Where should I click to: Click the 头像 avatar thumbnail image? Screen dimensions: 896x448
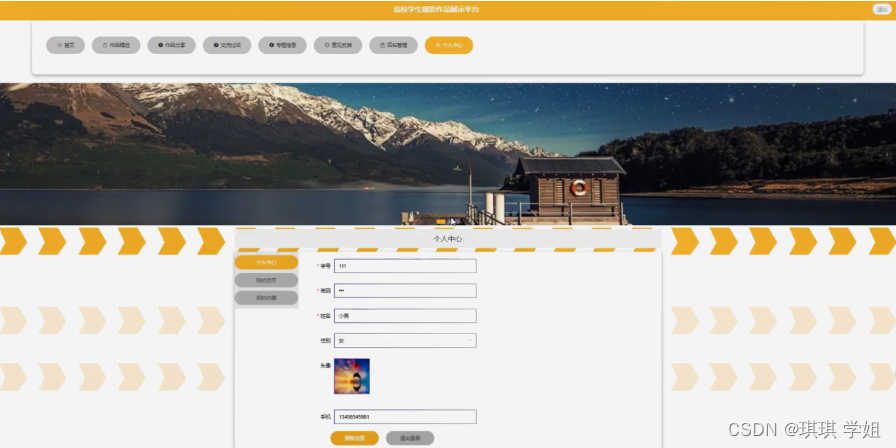[352, 376]
